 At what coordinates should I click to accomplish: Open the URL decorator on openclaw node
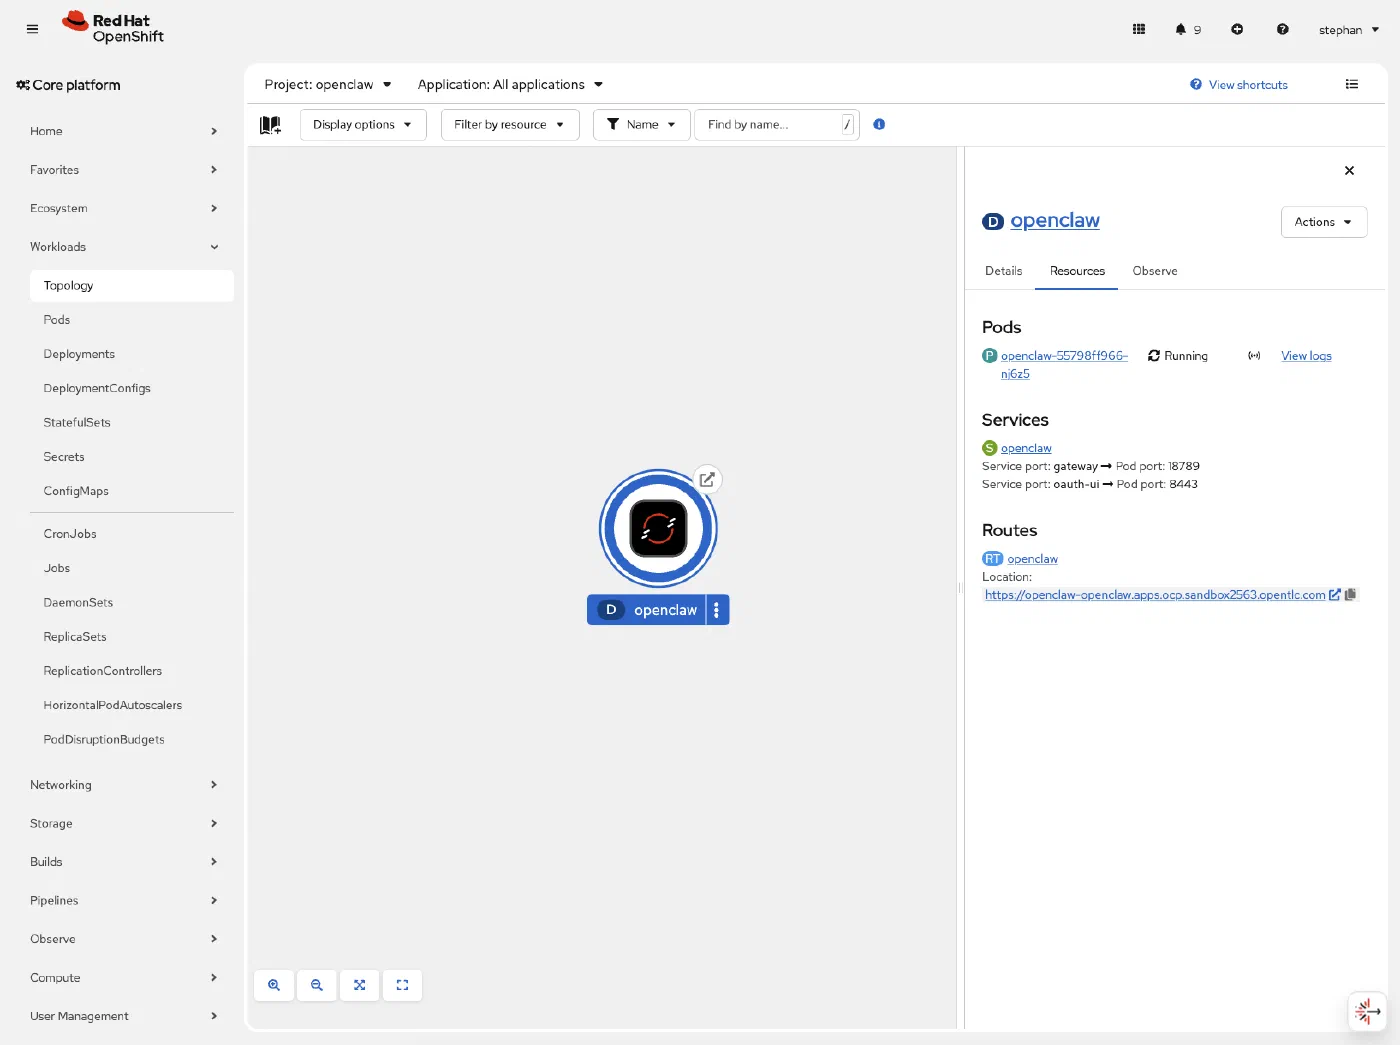coord(707,479)
